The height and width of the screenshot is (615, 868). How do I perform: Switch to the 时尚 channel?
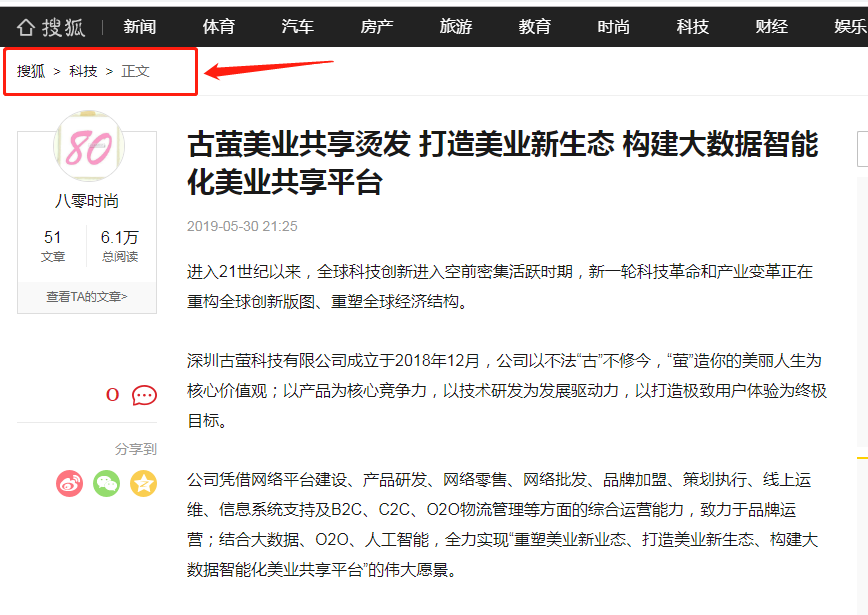pyautogui.click(x=614, y=27)
